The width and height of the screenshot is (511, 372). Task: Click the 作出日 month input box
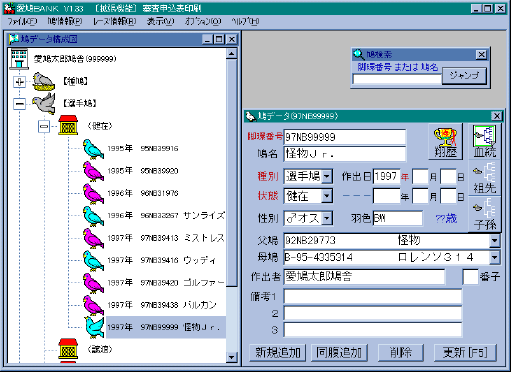[x=420, y=176]
